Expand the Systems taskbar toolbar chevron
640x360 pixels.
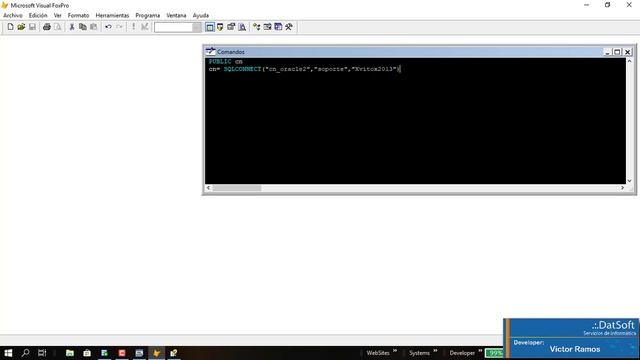tap(435, 351)
